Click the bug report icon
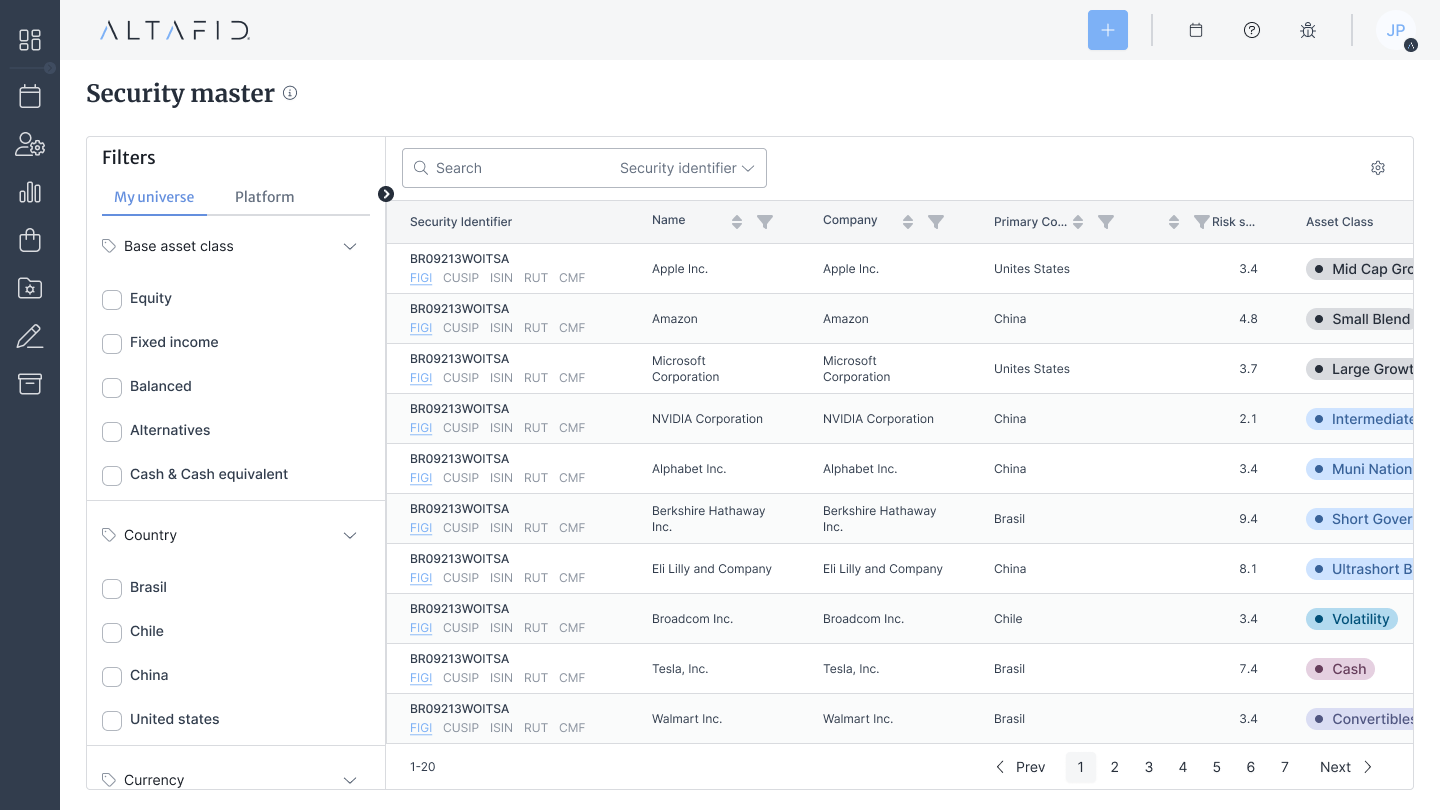 pos(1307,30)
